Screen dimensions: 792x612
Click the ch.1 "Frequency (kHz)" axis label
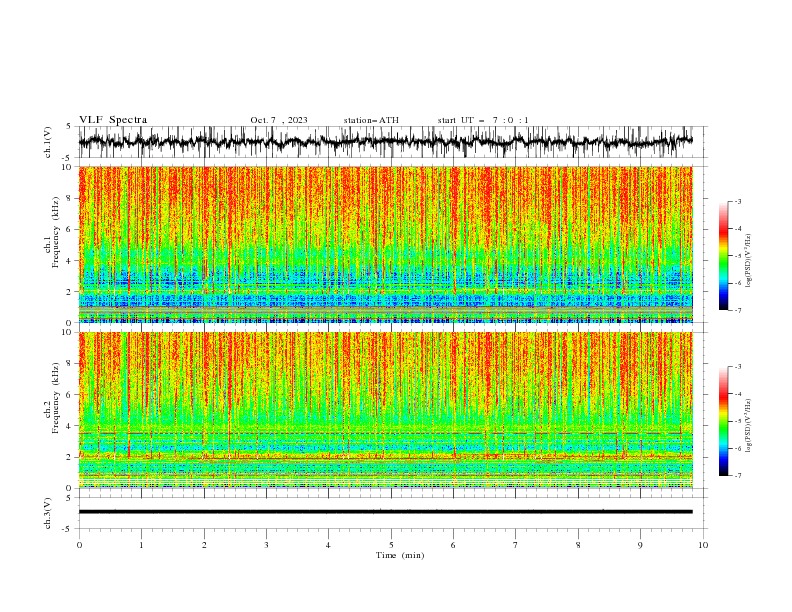pos(56,231)
